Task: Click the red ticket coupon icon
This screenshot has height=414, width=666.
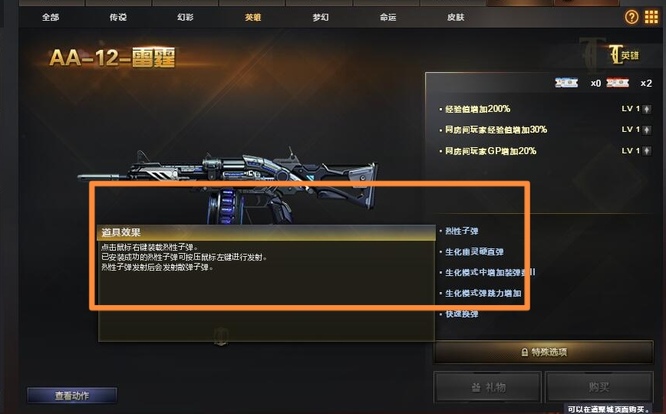Action: 618,83
